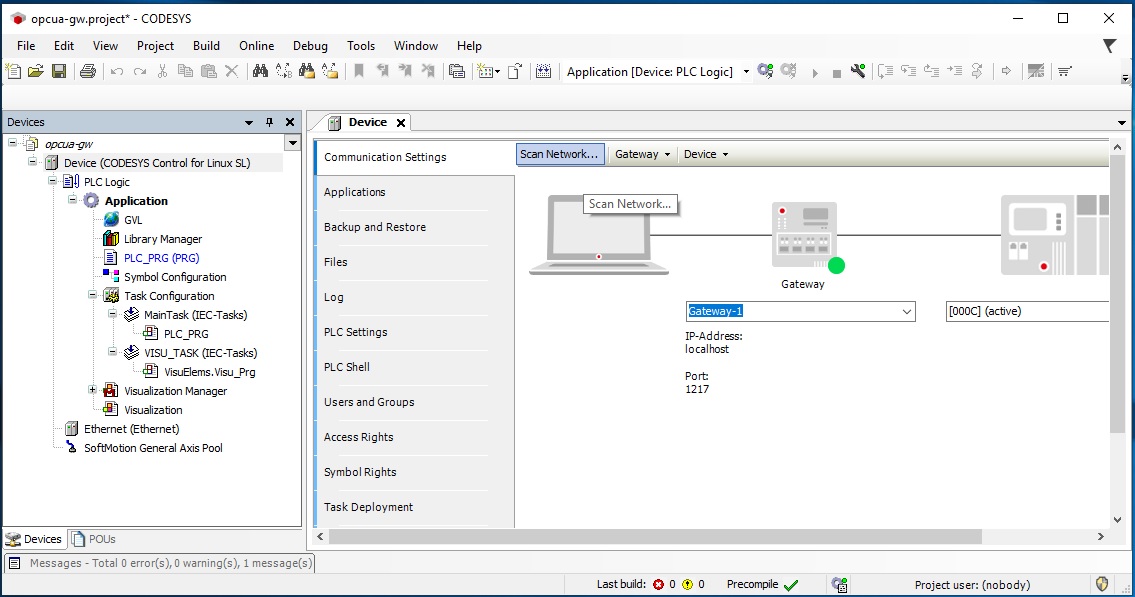Viewport: 1135px width, 597px height.
Task: Select SoftMotion General Axis Pool
Action: (x=153, y=448)
